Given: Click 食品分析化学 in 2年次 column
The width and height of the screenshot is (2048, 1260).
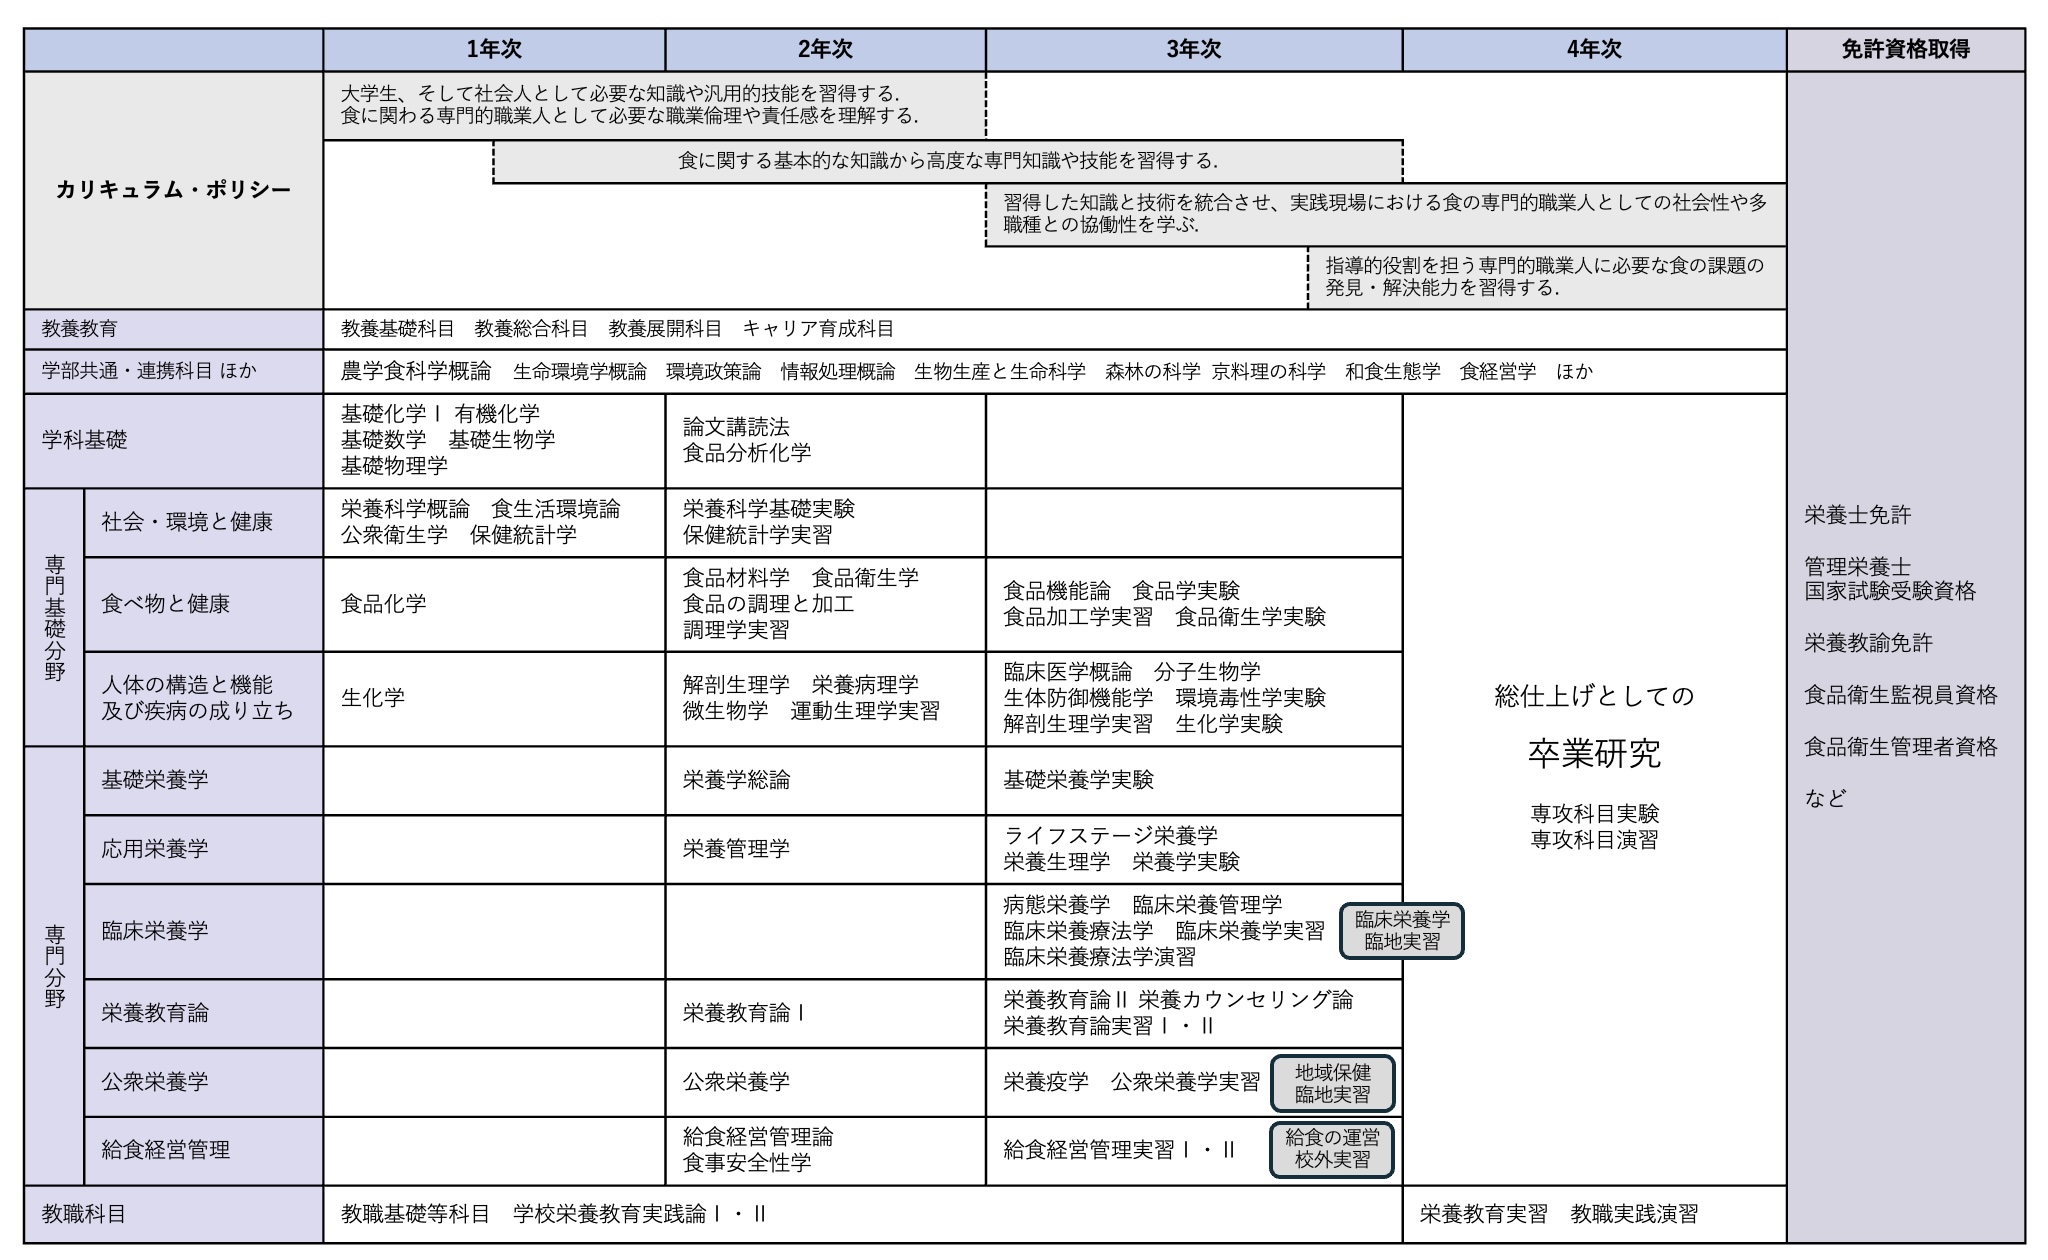Looking at the screenshot, I should (x=747, y=453).
